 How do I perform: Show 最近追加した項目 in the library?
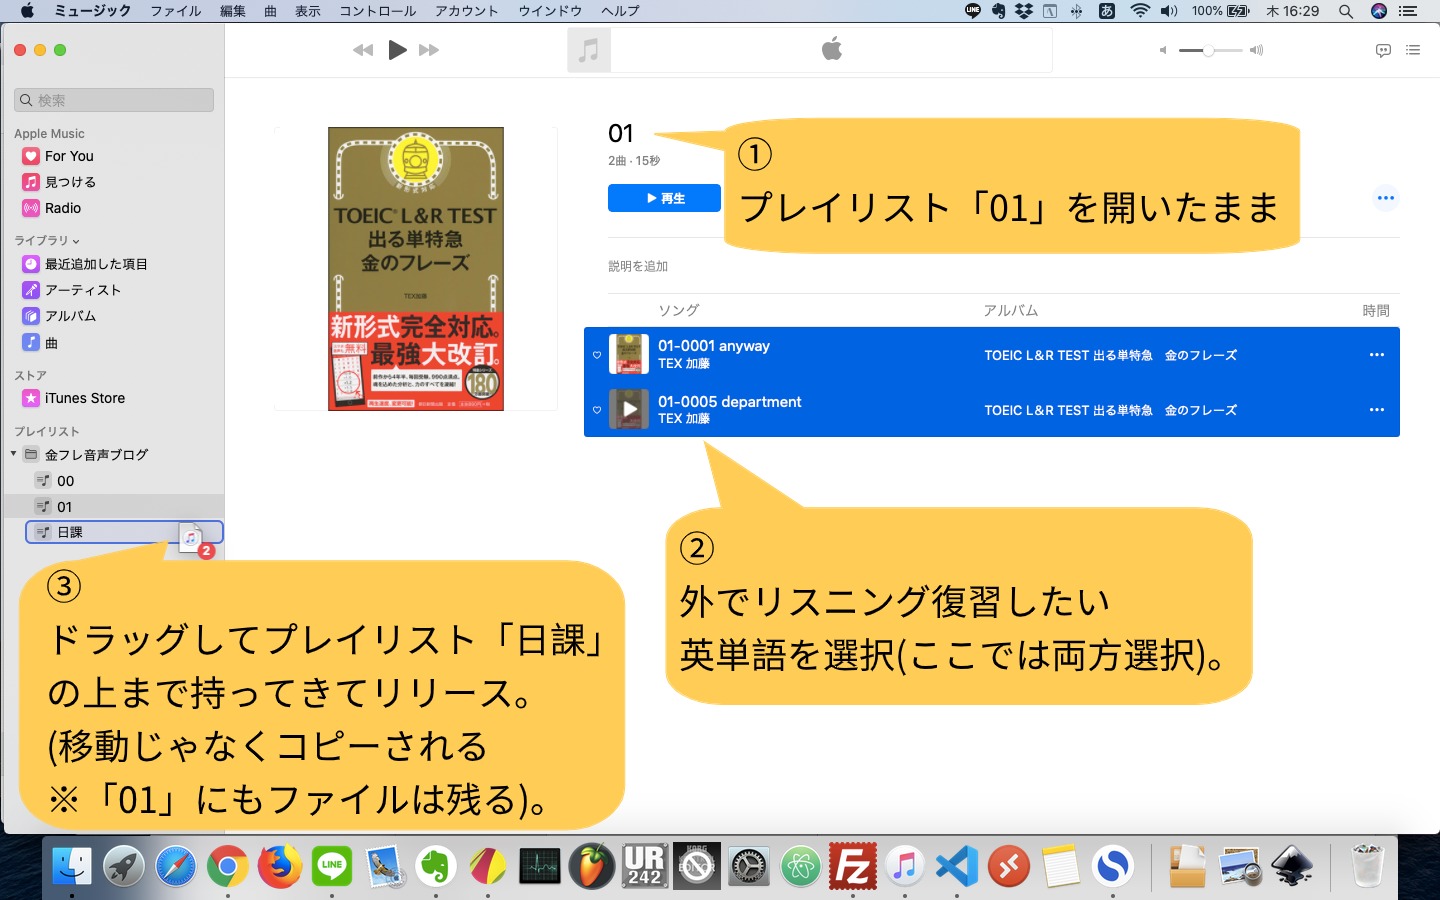[95, 264]
